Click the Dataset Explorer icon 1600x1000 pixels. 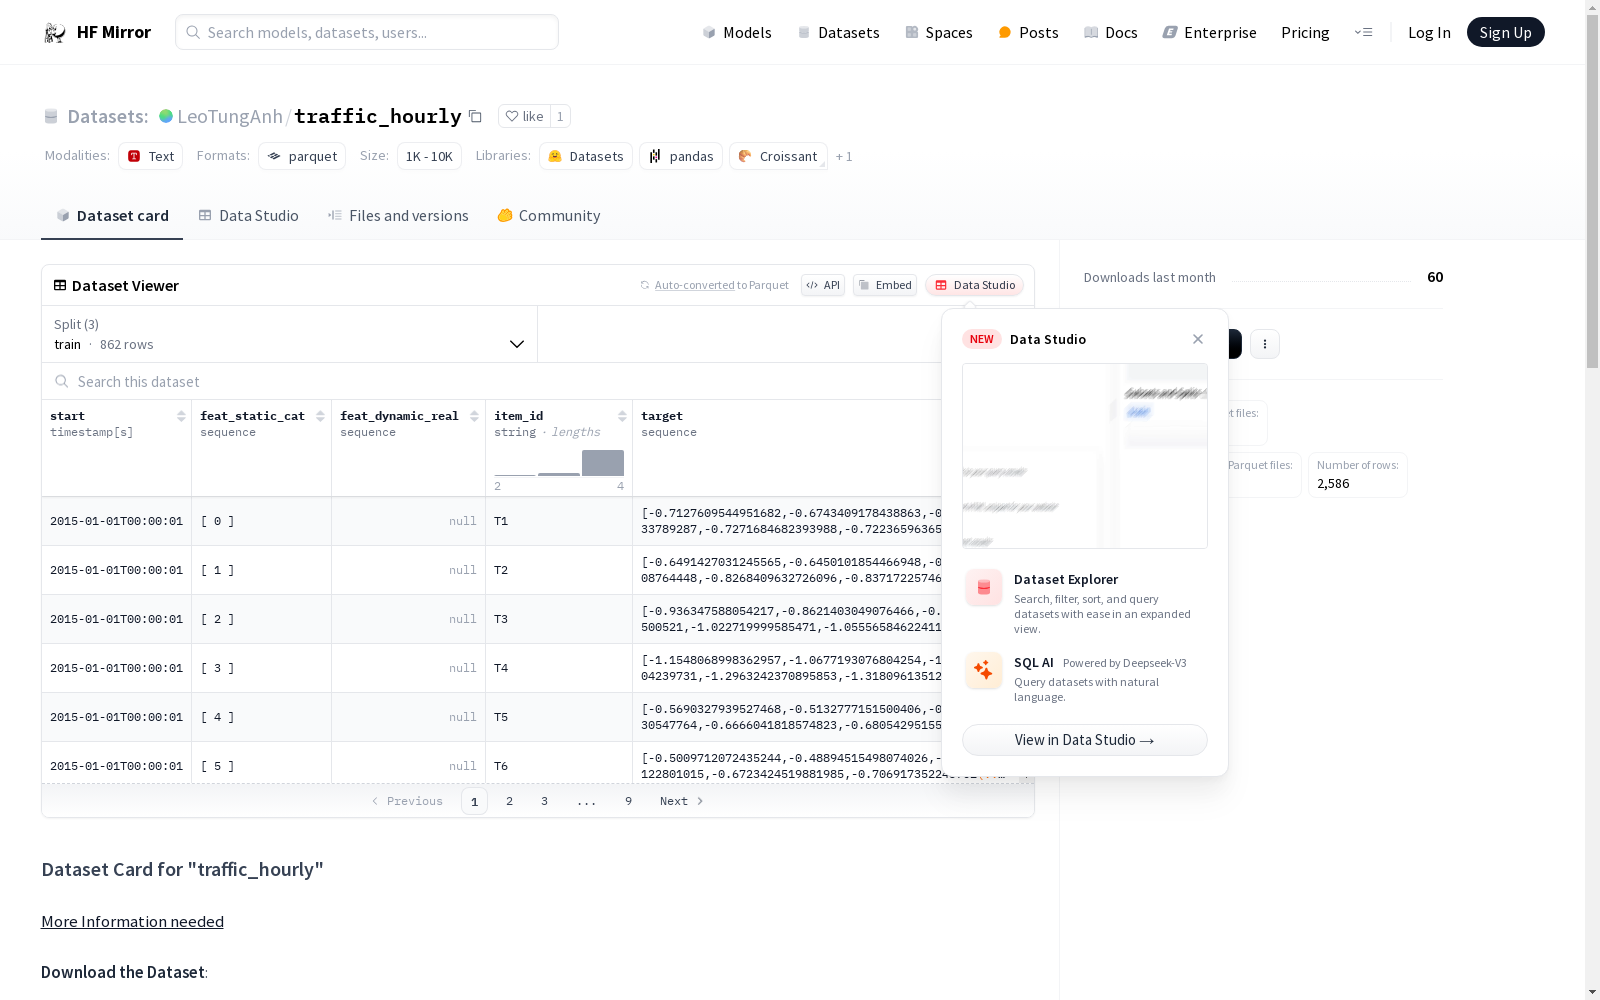[x=983, y=588]
